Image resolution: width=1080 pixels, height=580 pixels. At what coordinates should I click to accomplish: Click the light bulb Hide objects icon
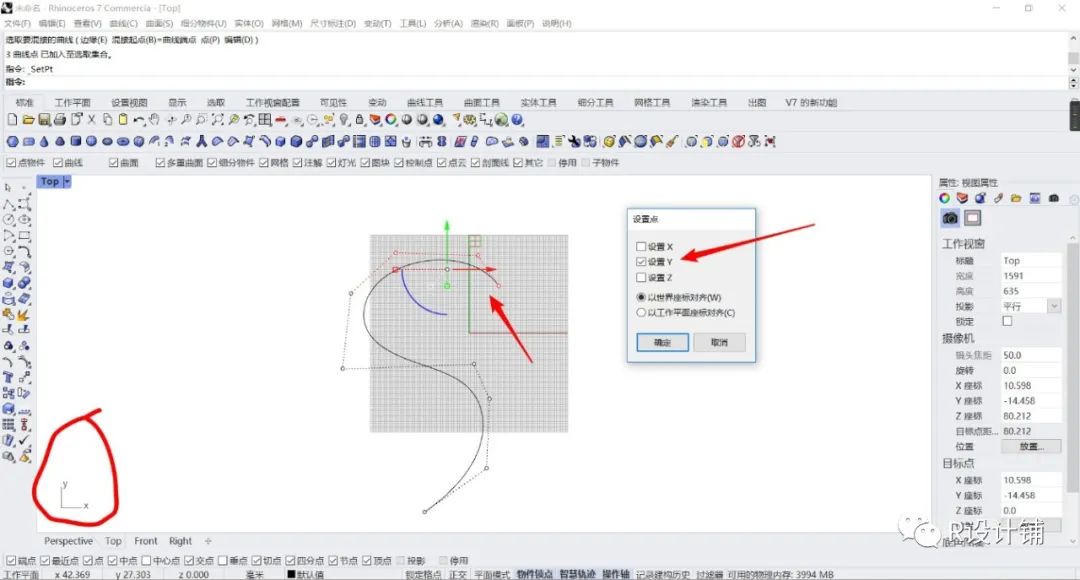(343, 120)
